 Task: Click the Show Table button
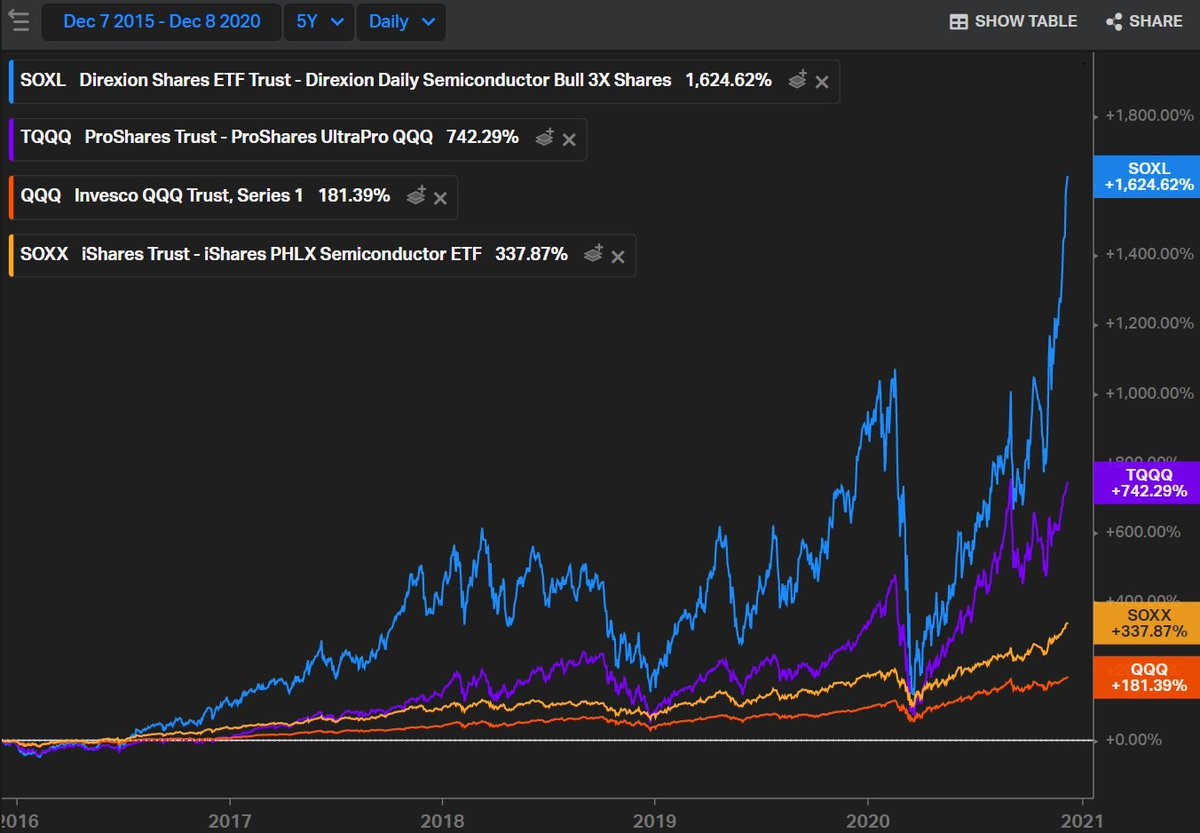pyautogui.click(x=1013, y=21)
